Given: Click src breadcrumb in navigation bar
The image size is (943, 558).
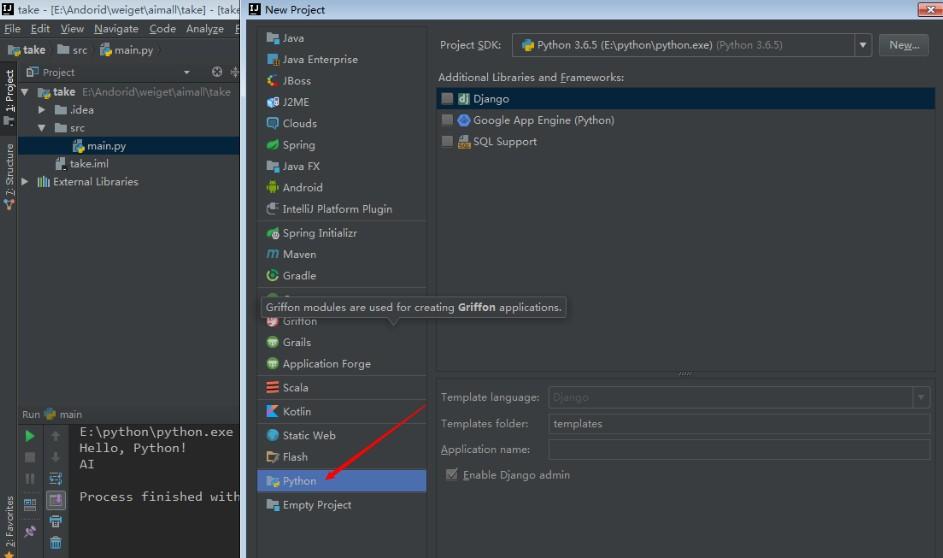Looking at the screenshot, I should coord(72,50).
